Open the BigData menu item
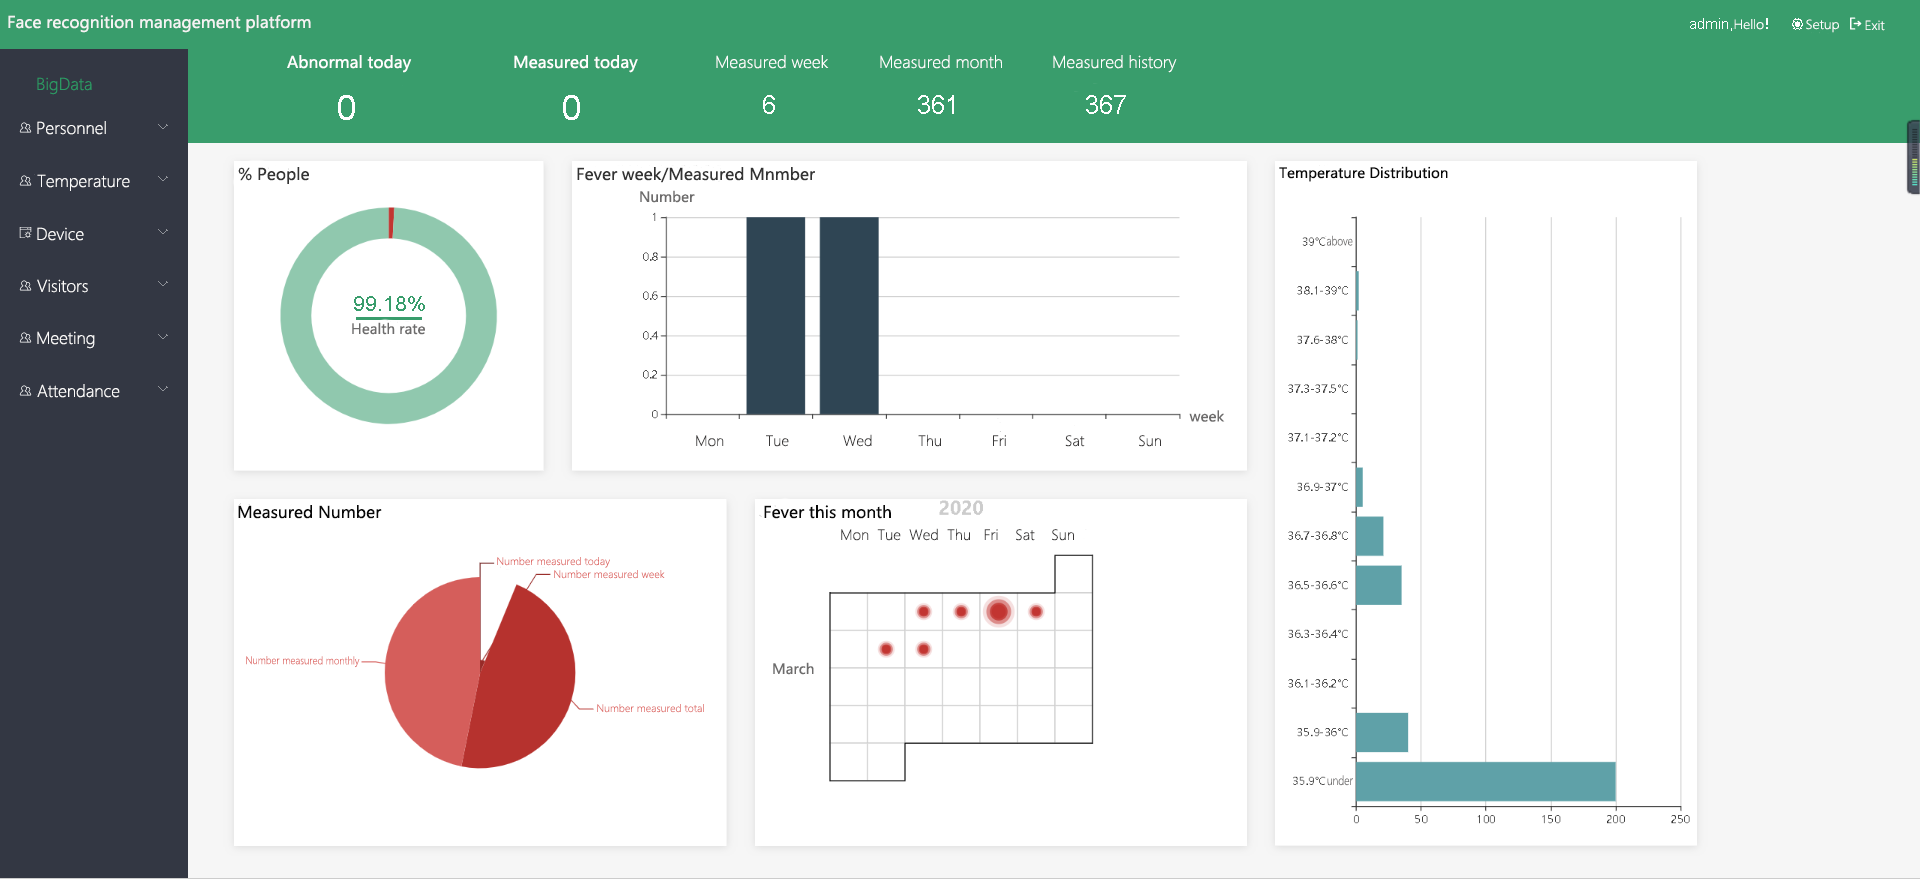Screen dimensions: 1920x879 [x=64, y=84]
